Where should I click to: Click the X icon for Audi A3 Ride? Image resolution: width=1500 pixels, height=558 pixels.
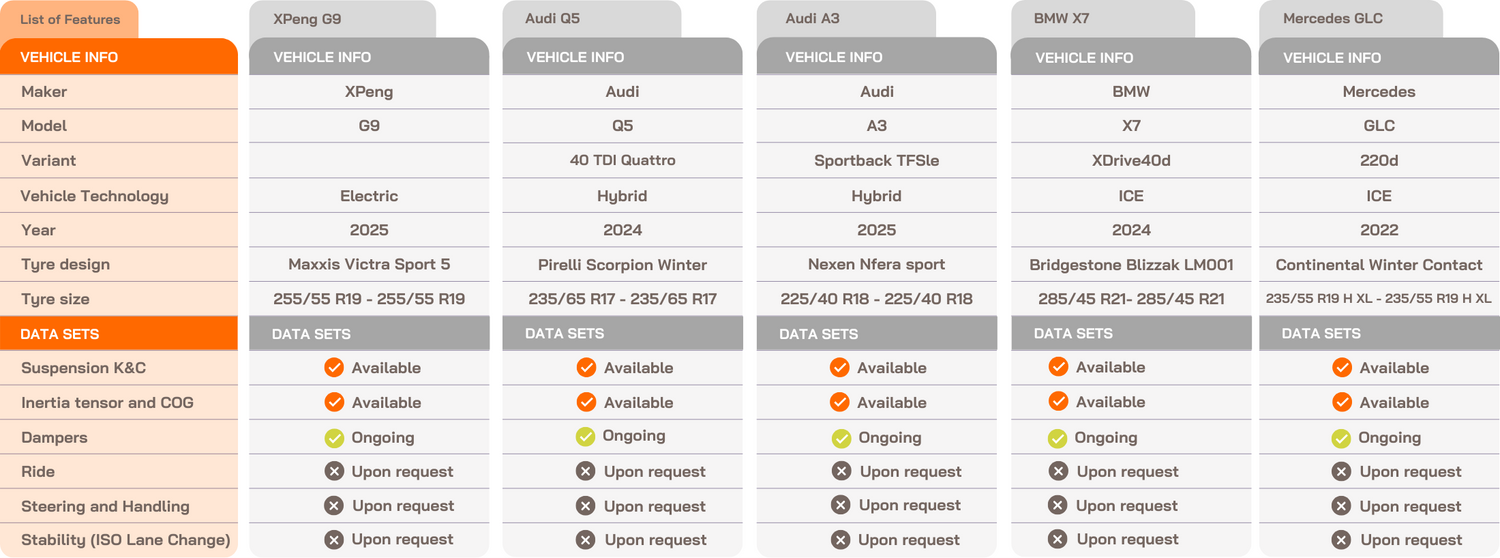point(842,471)
